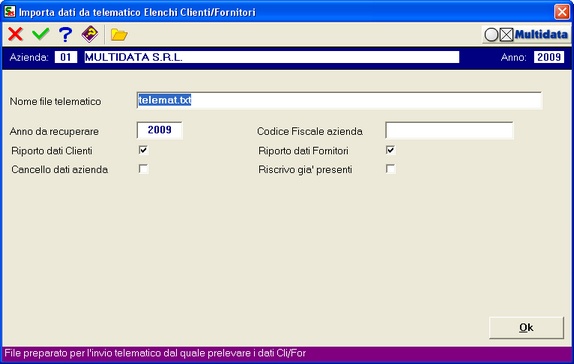Viewport: 574px width, 364px height.
Task: Open file browser via yellow folder icon
Action: point(119,35)
